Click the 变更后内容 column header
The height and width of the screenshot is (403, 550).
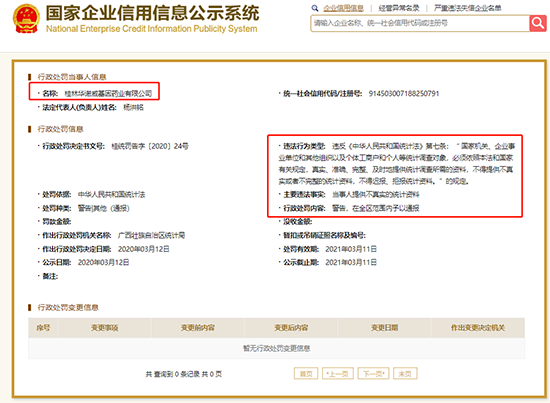tap(291, 328)
